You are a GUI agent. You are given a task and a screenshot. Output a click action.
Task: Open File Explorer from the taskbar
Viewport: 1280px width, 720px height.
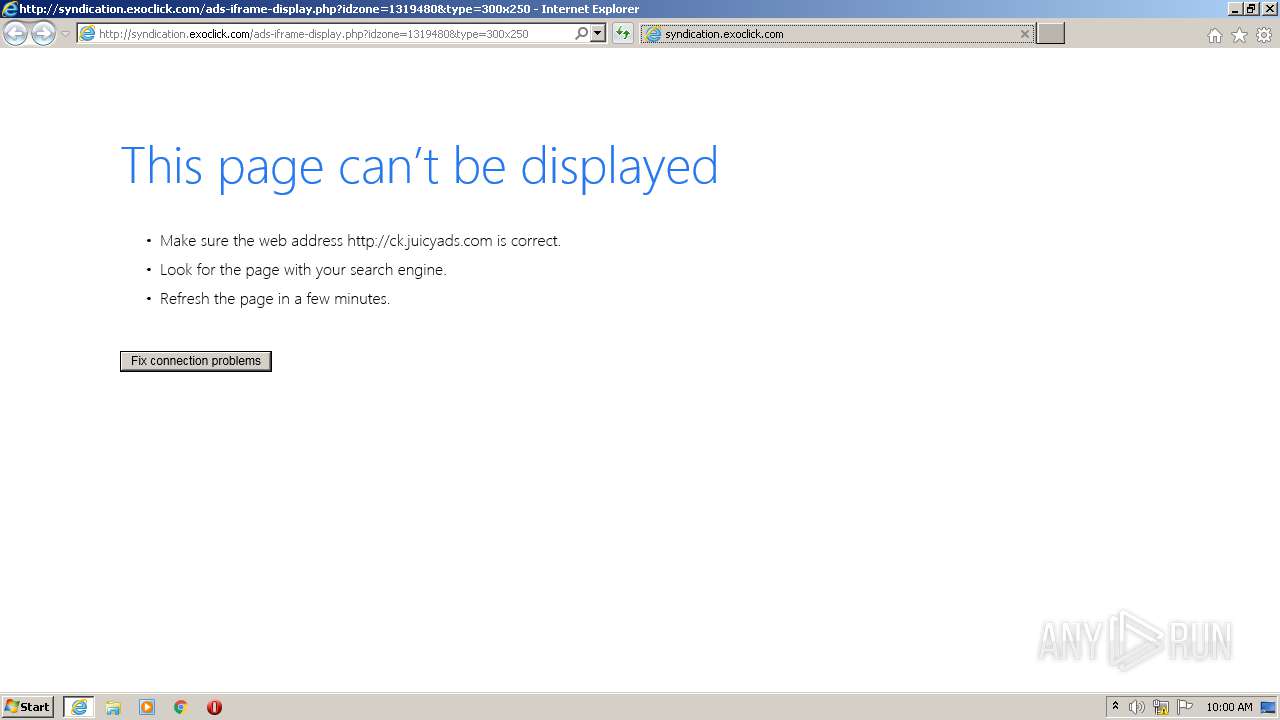(113, 707)
